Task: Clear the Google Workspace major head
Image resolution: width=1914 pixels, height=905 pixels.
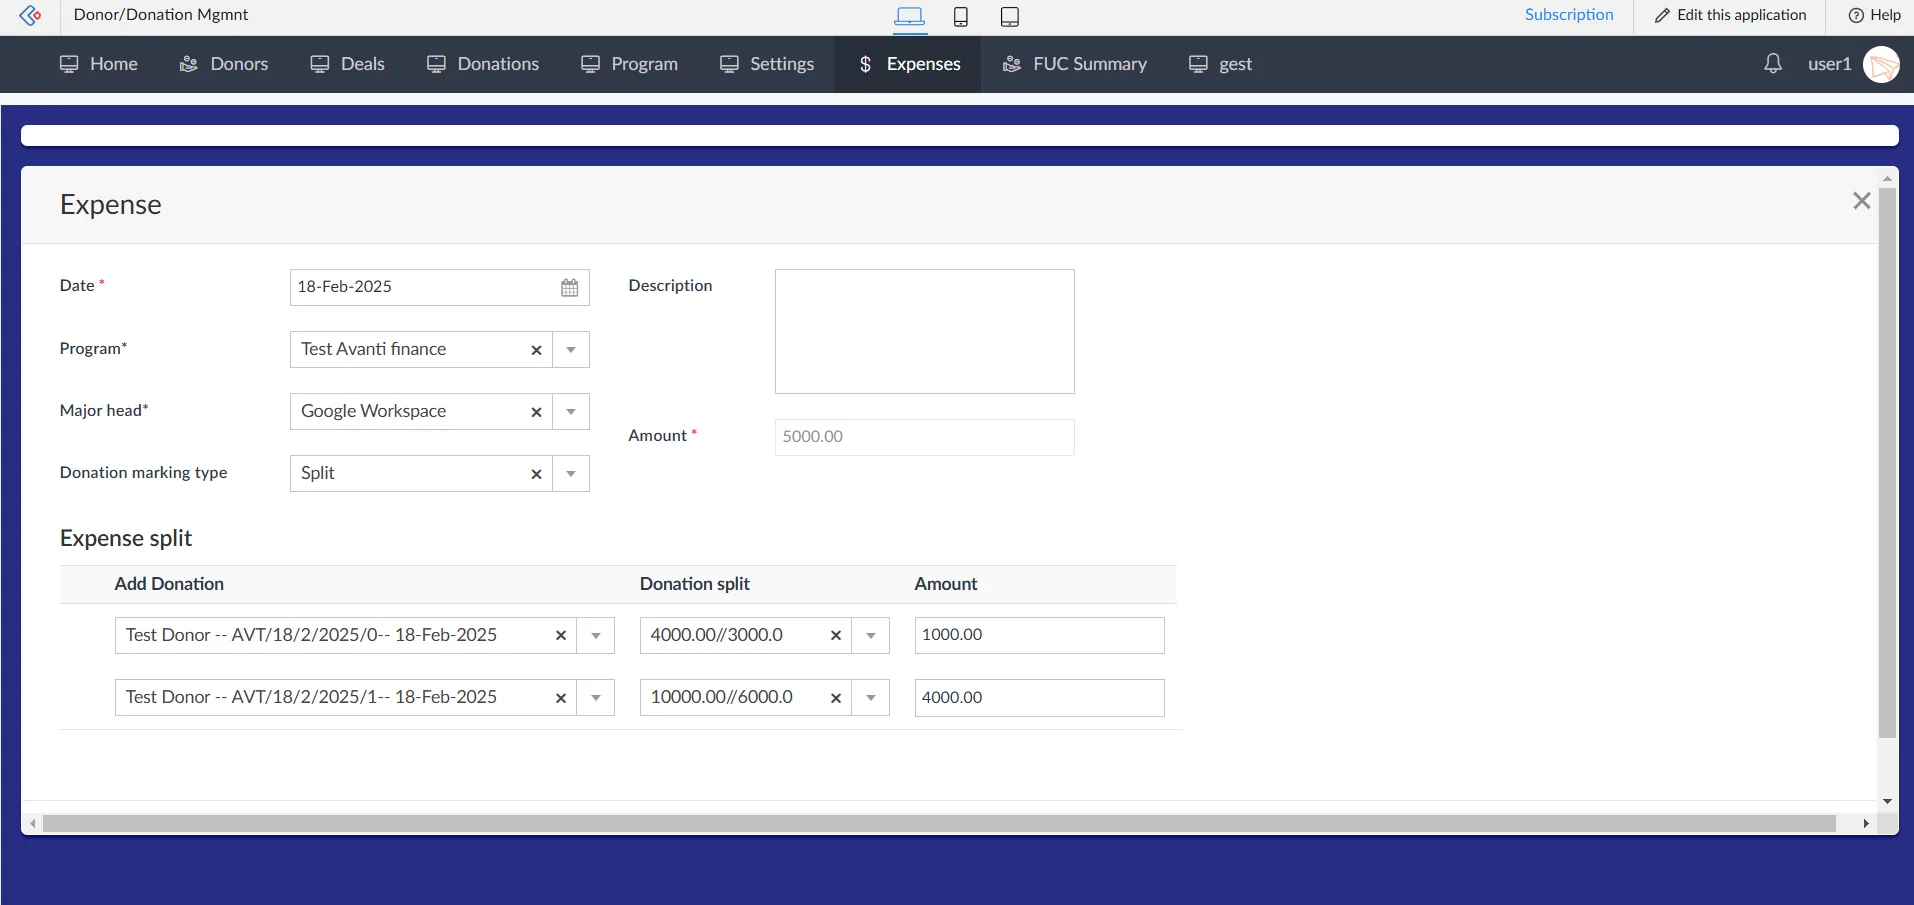Action: tap(536, 412)
